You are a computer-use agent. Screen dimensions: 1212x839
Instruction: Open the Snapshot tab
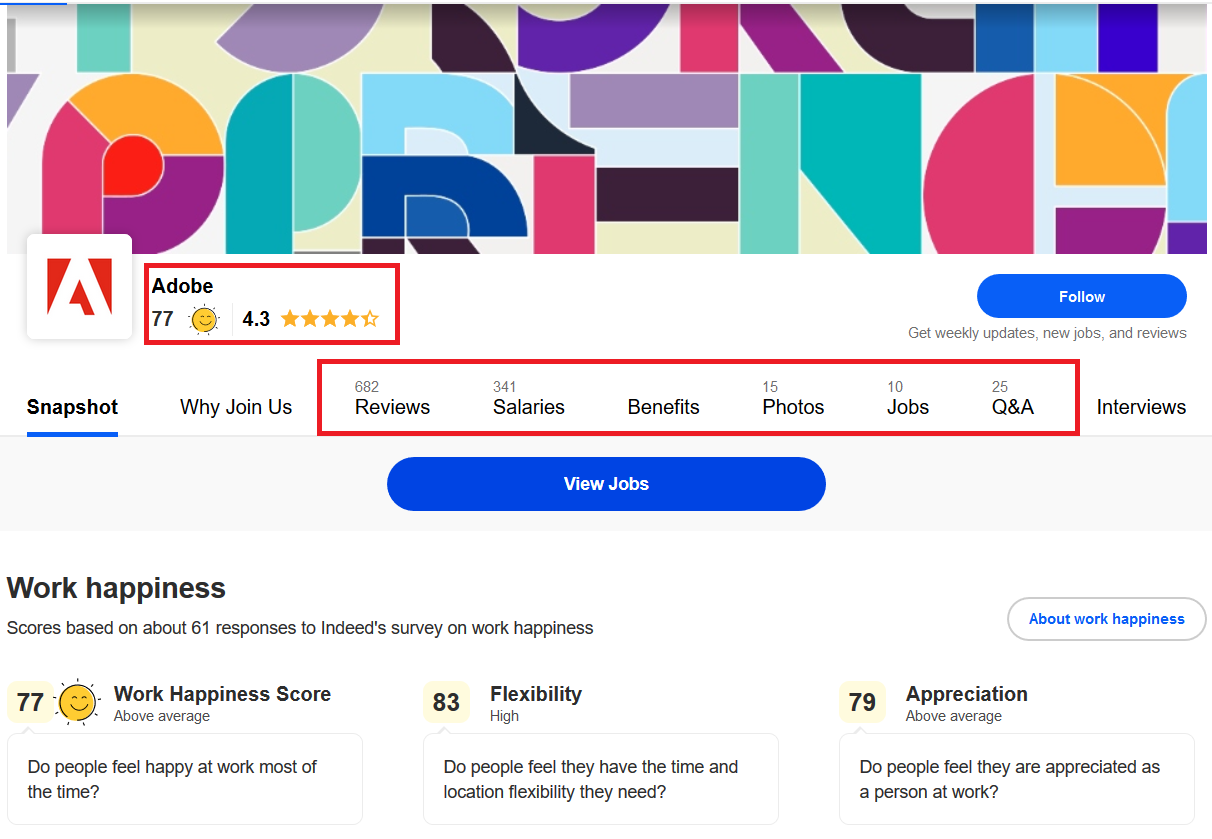(72, 407)
